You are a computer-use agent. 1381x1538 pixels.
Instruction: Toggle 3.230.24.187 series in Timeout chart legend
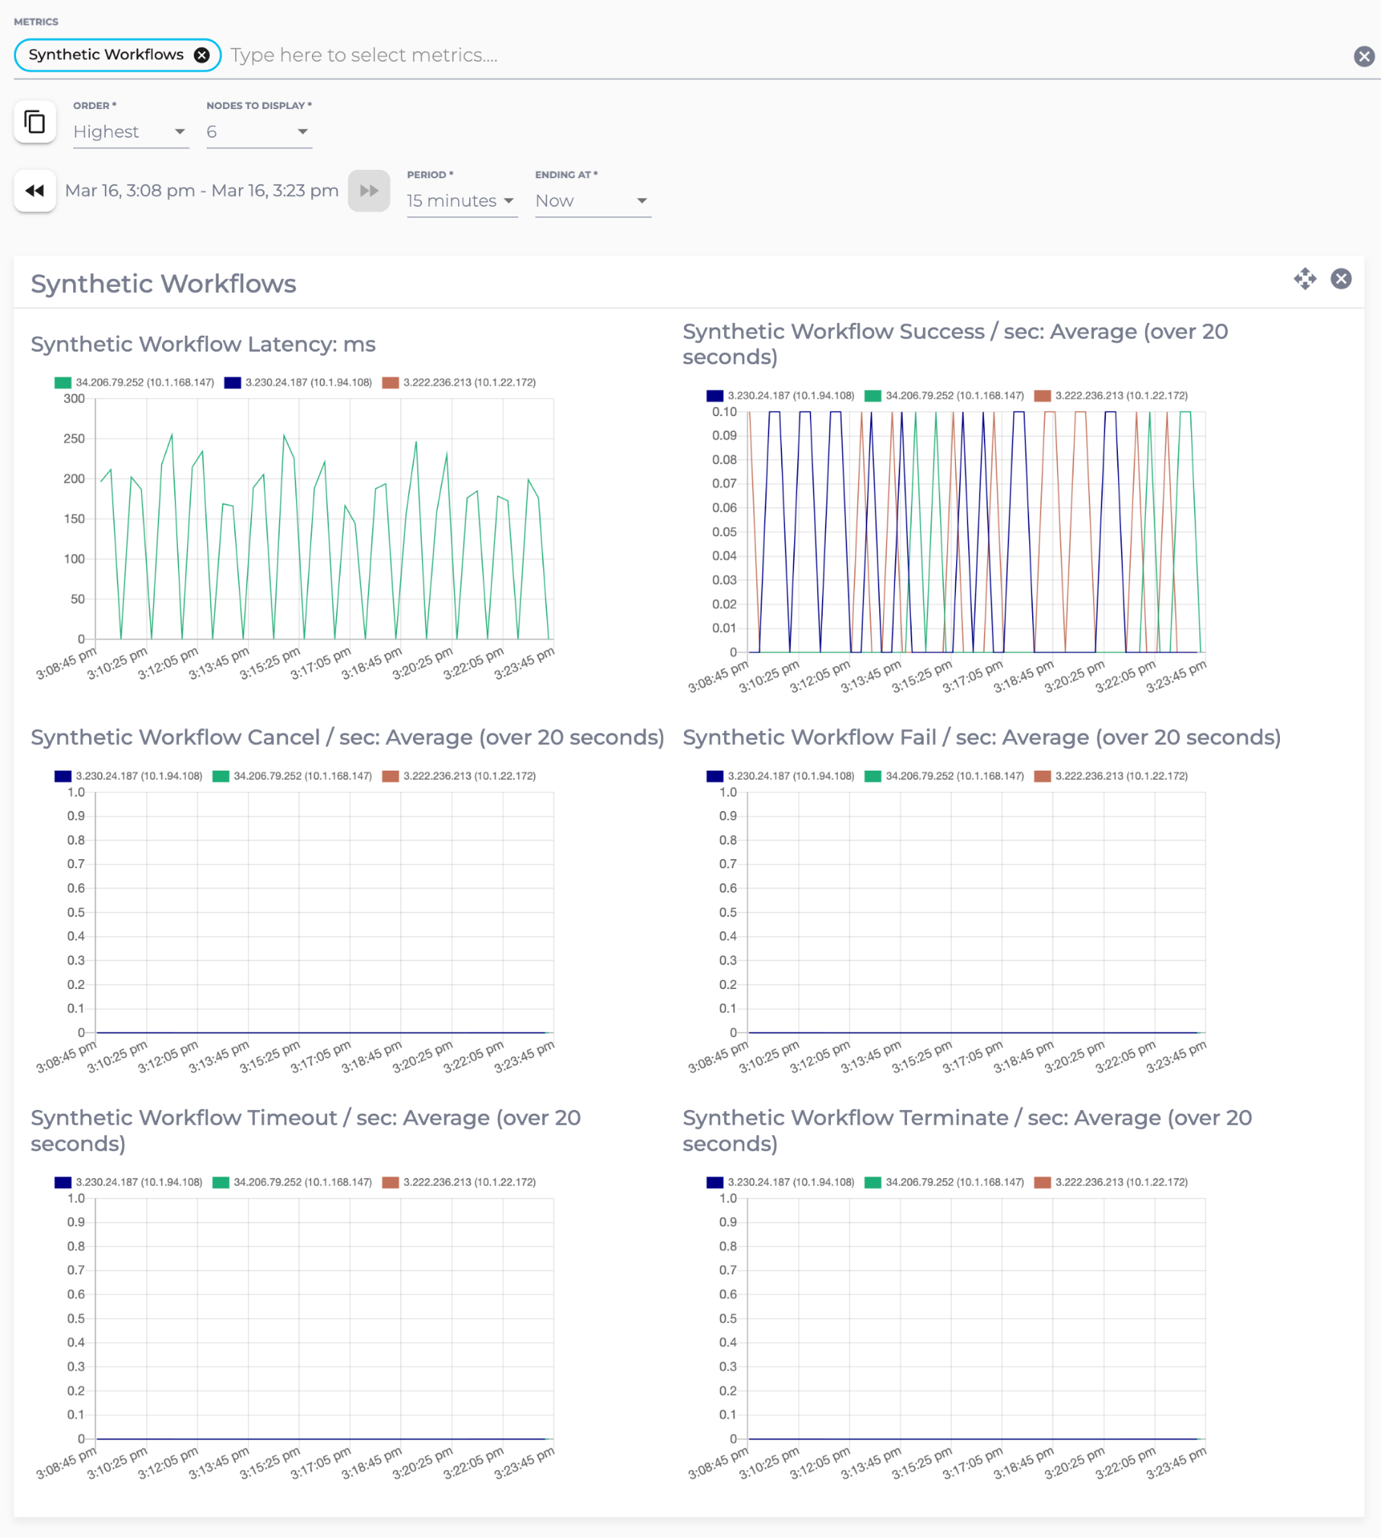129,1182
